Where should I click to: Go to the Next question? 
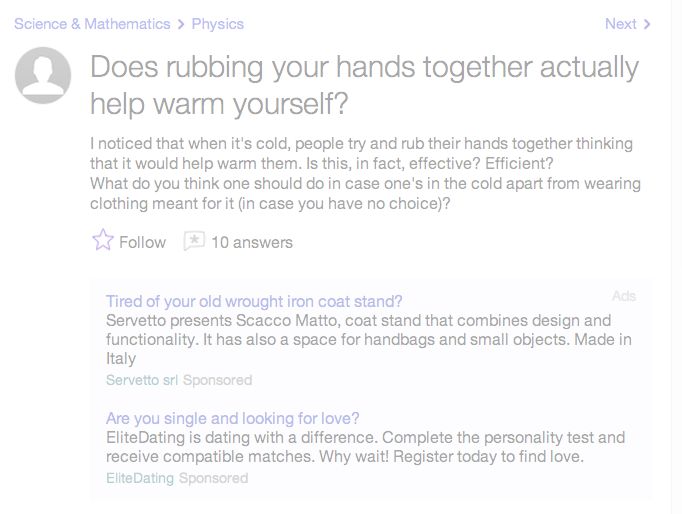click(x=620, y=24)
